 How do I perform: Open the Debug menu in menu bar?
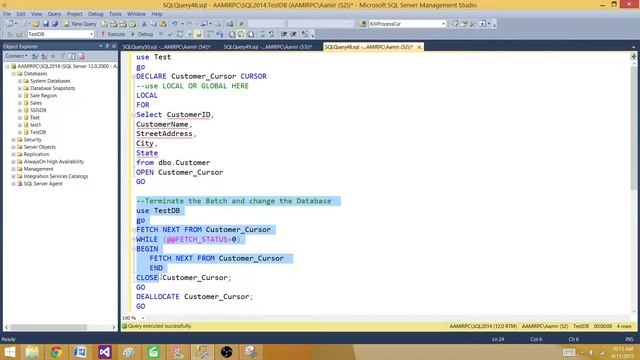tap(96, 14)
